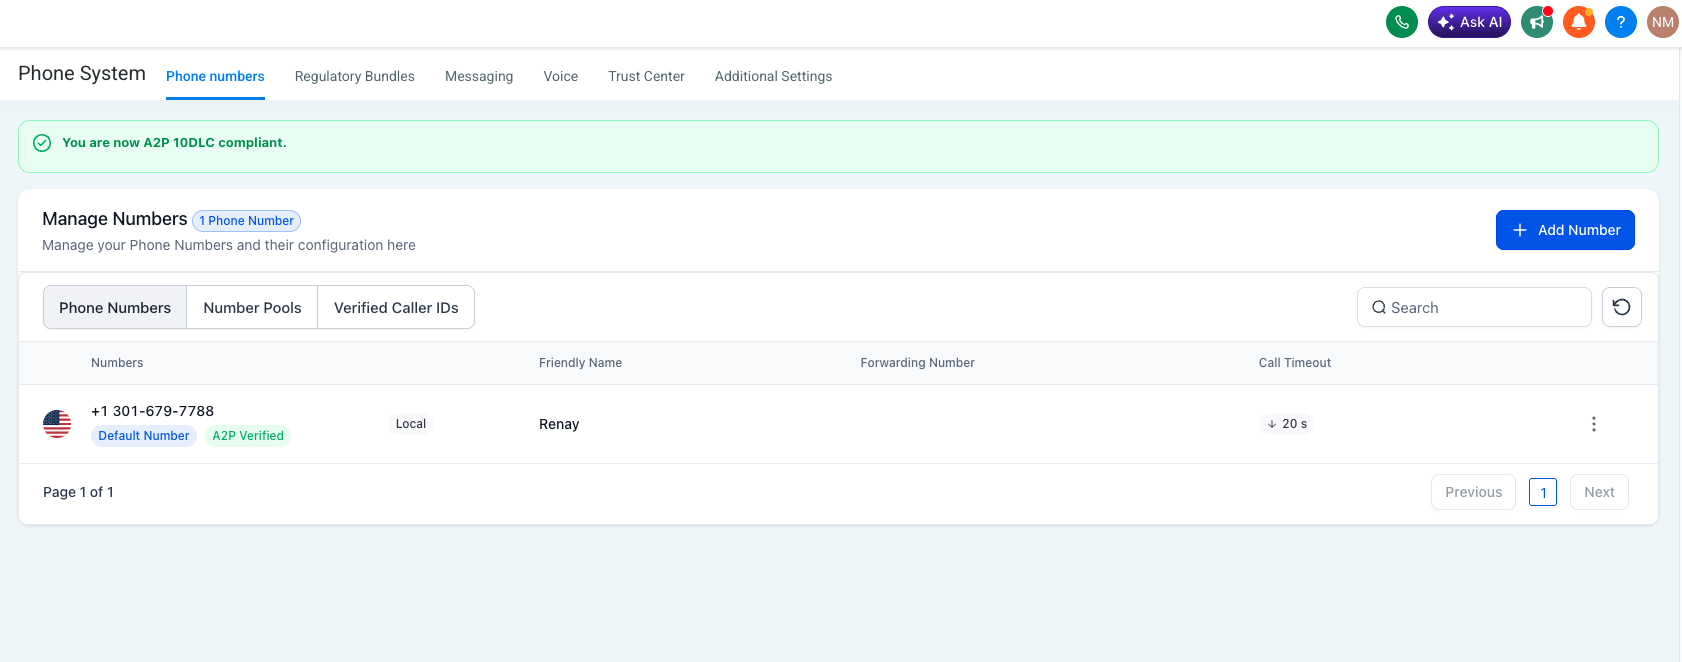The image size is (1682, 662).
Task: Go to the Messaging tab
Action: click(479, 77)
